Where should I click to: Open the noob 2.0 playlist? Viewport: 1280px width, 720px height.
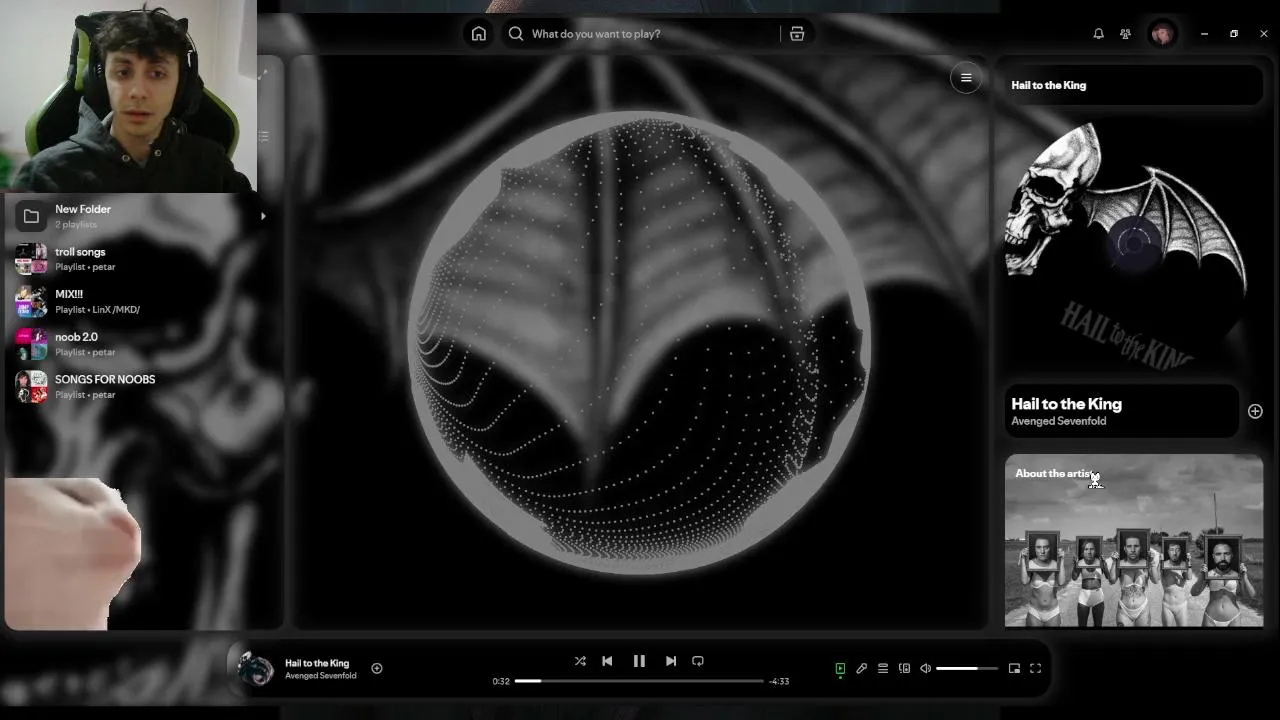pos(140,344)
